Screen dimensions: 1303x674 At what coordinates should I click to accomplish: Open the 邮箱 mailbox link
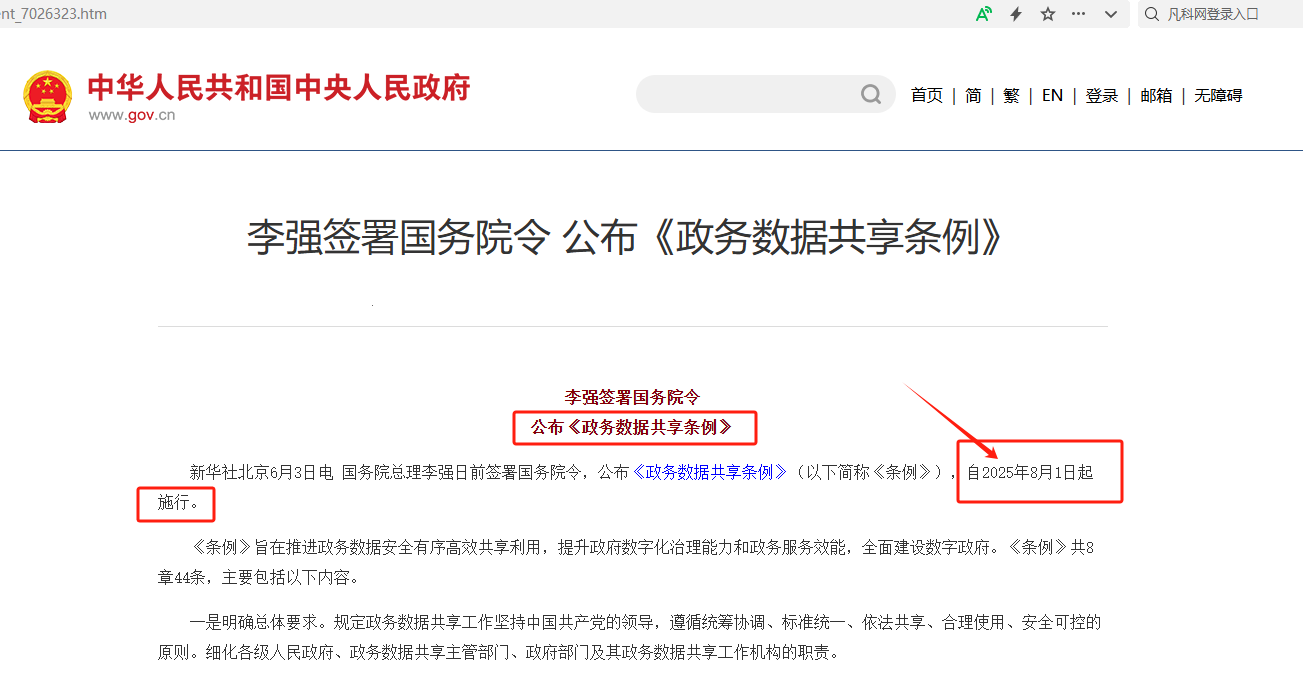pos(1156,95)
